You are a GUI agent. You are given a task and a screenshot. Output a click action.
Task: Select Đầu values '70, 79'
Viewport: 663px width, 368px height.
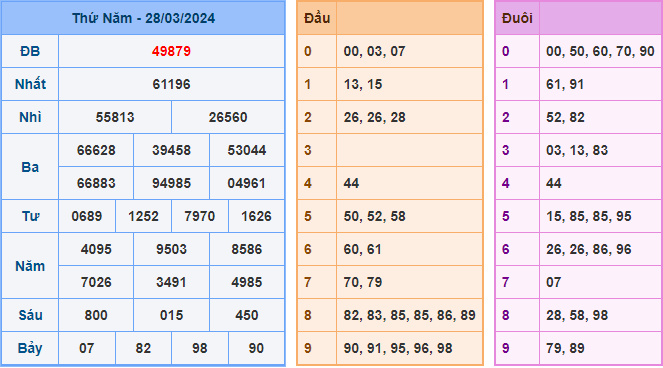tap(363, 282)
